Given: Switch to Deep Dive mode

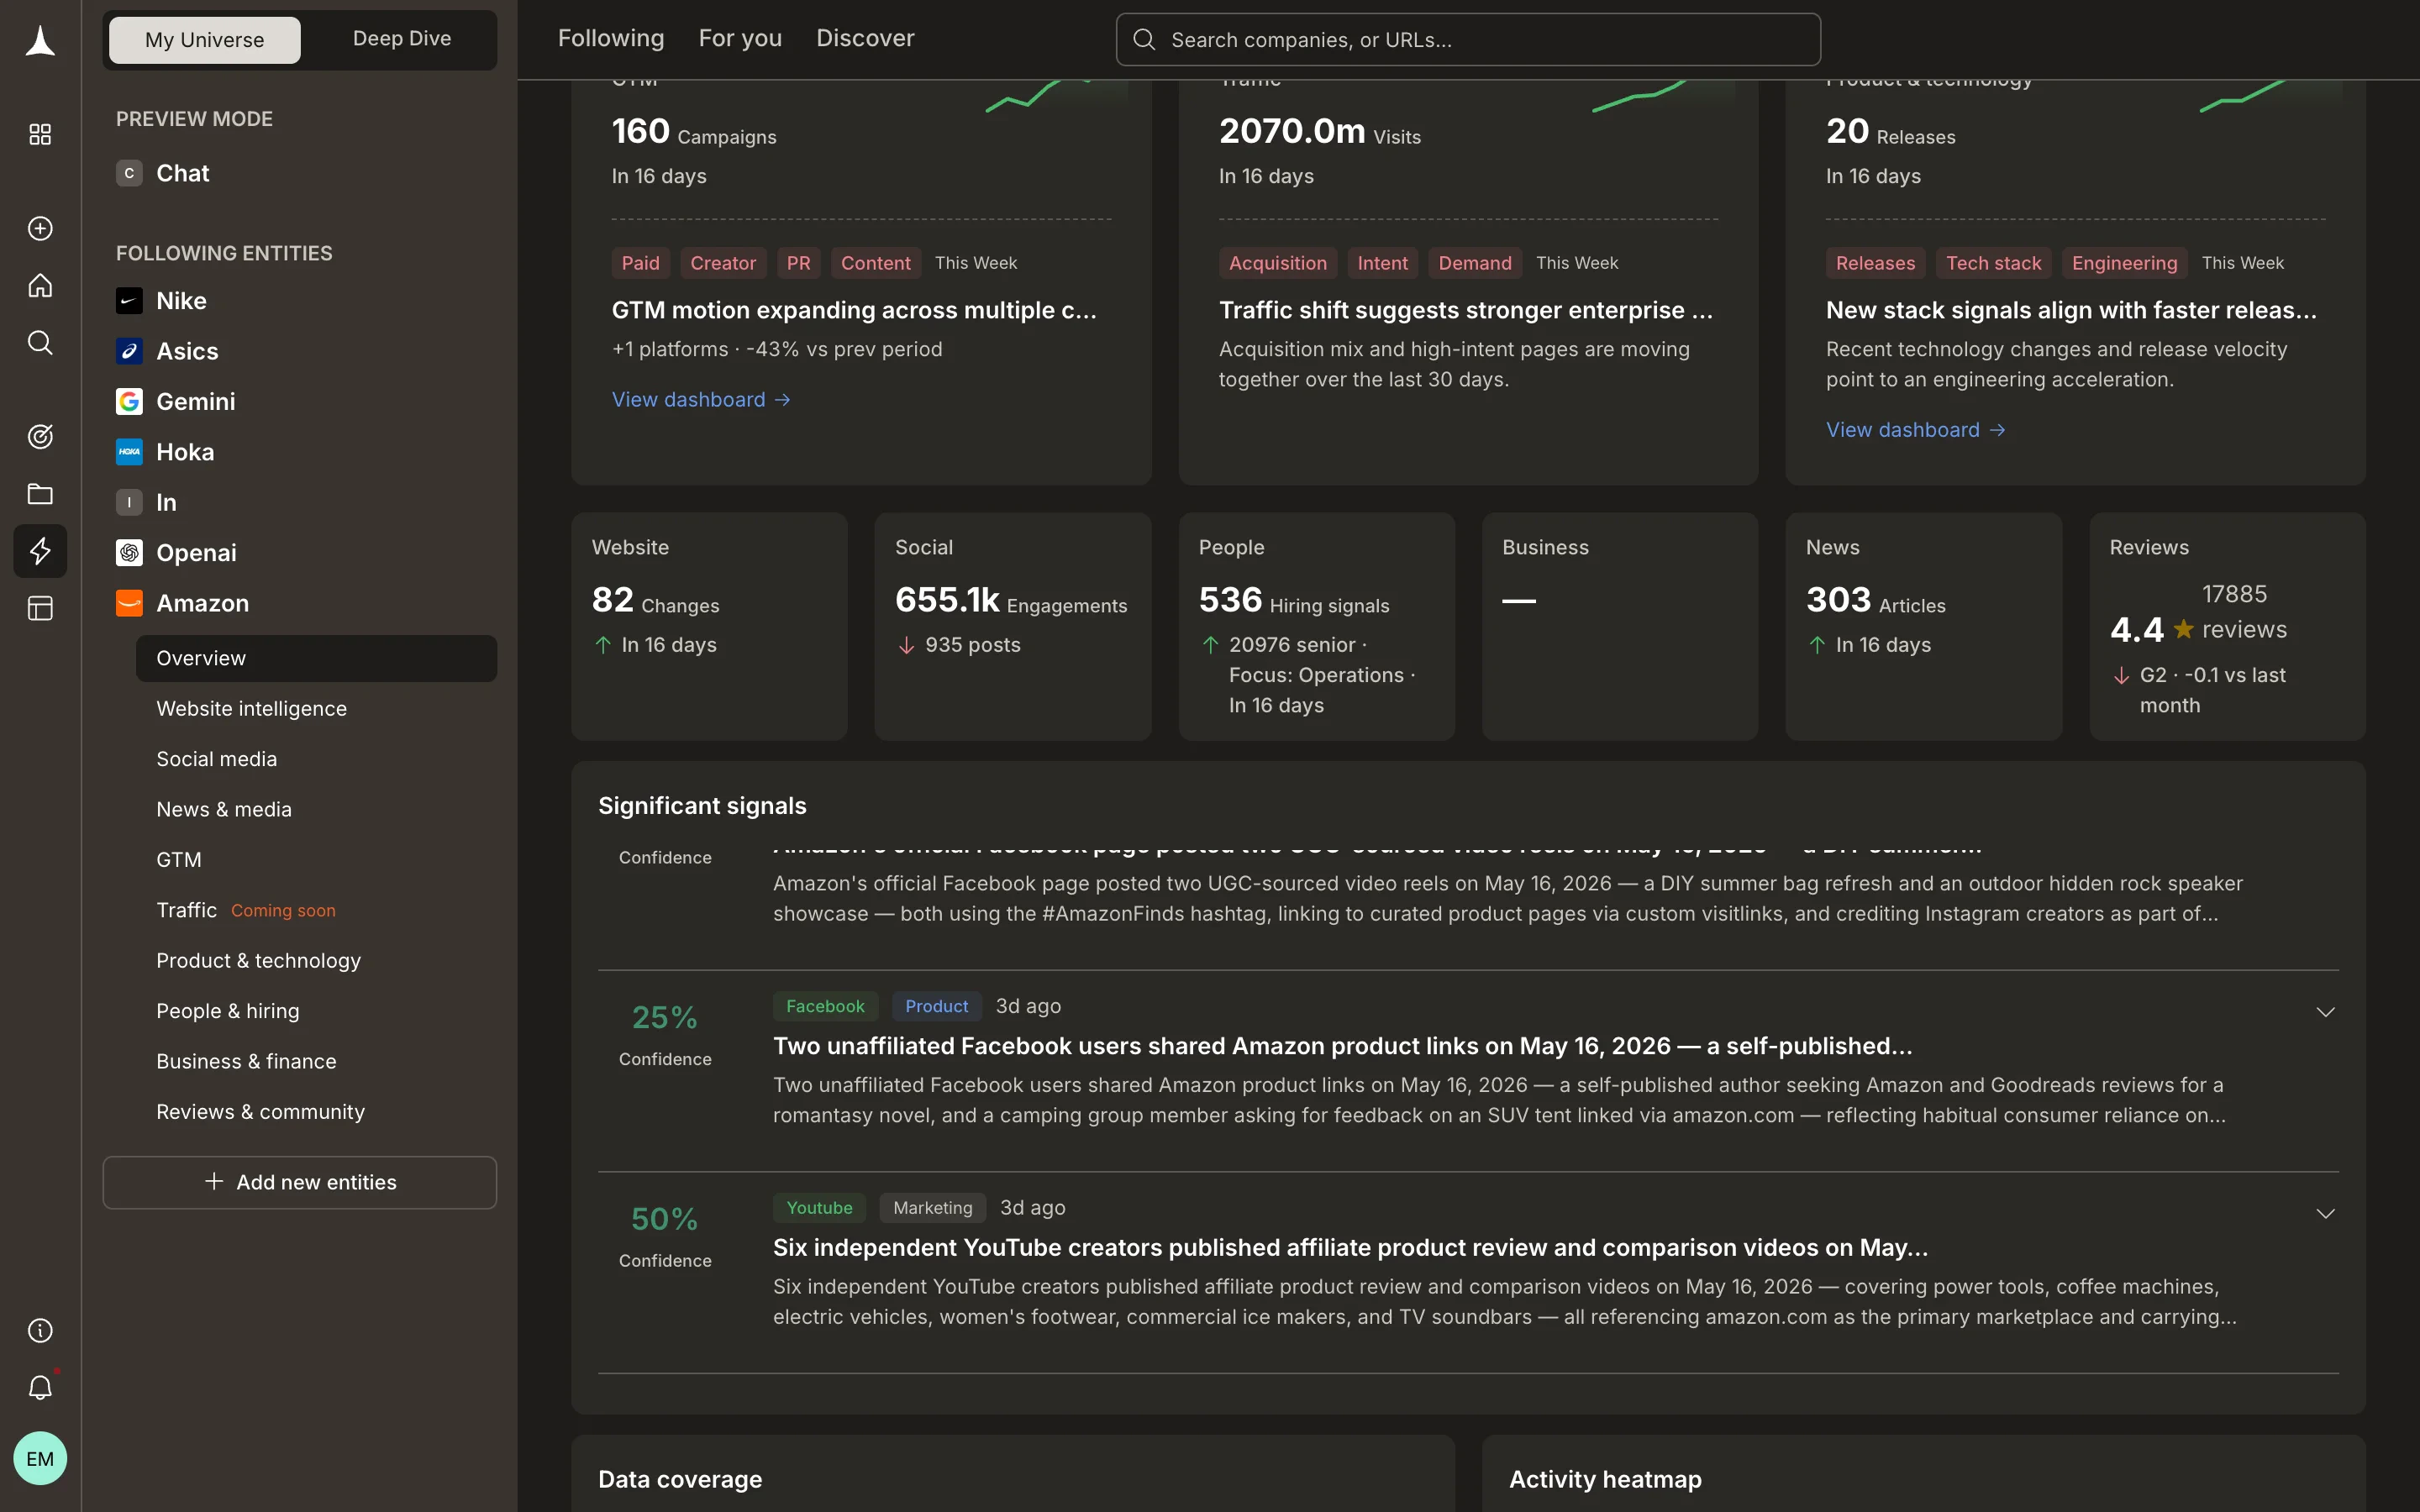Looking at the screenshot, I should click(x=401, y=39).
